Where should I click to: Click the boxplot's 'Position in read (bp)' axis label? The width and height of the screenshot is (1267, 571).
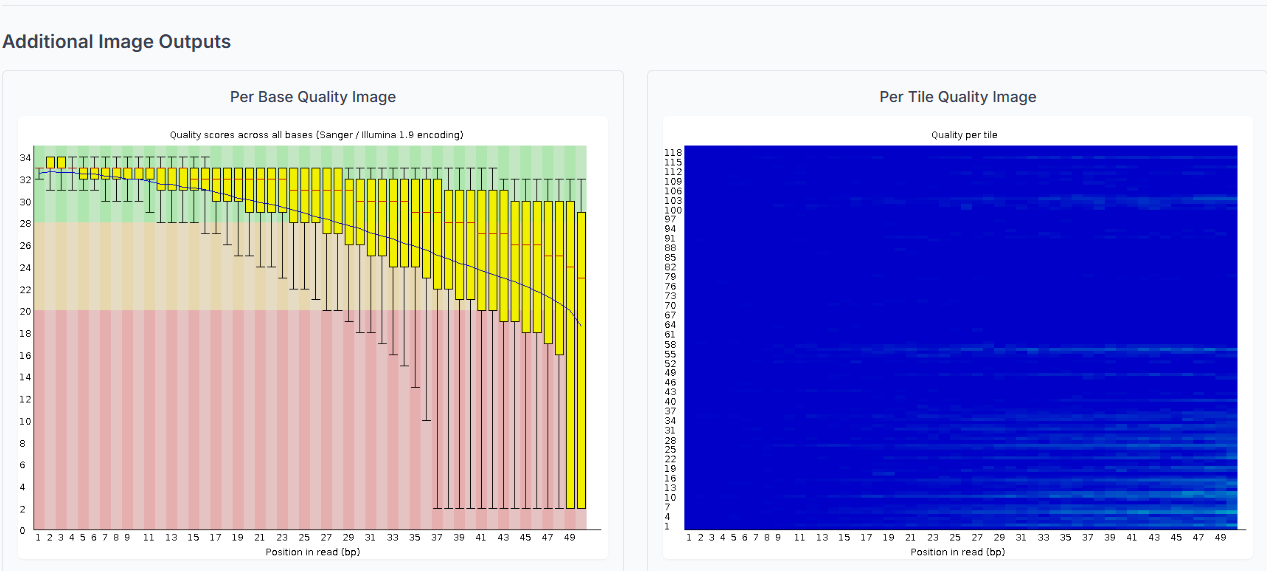[x=312, y=552]
